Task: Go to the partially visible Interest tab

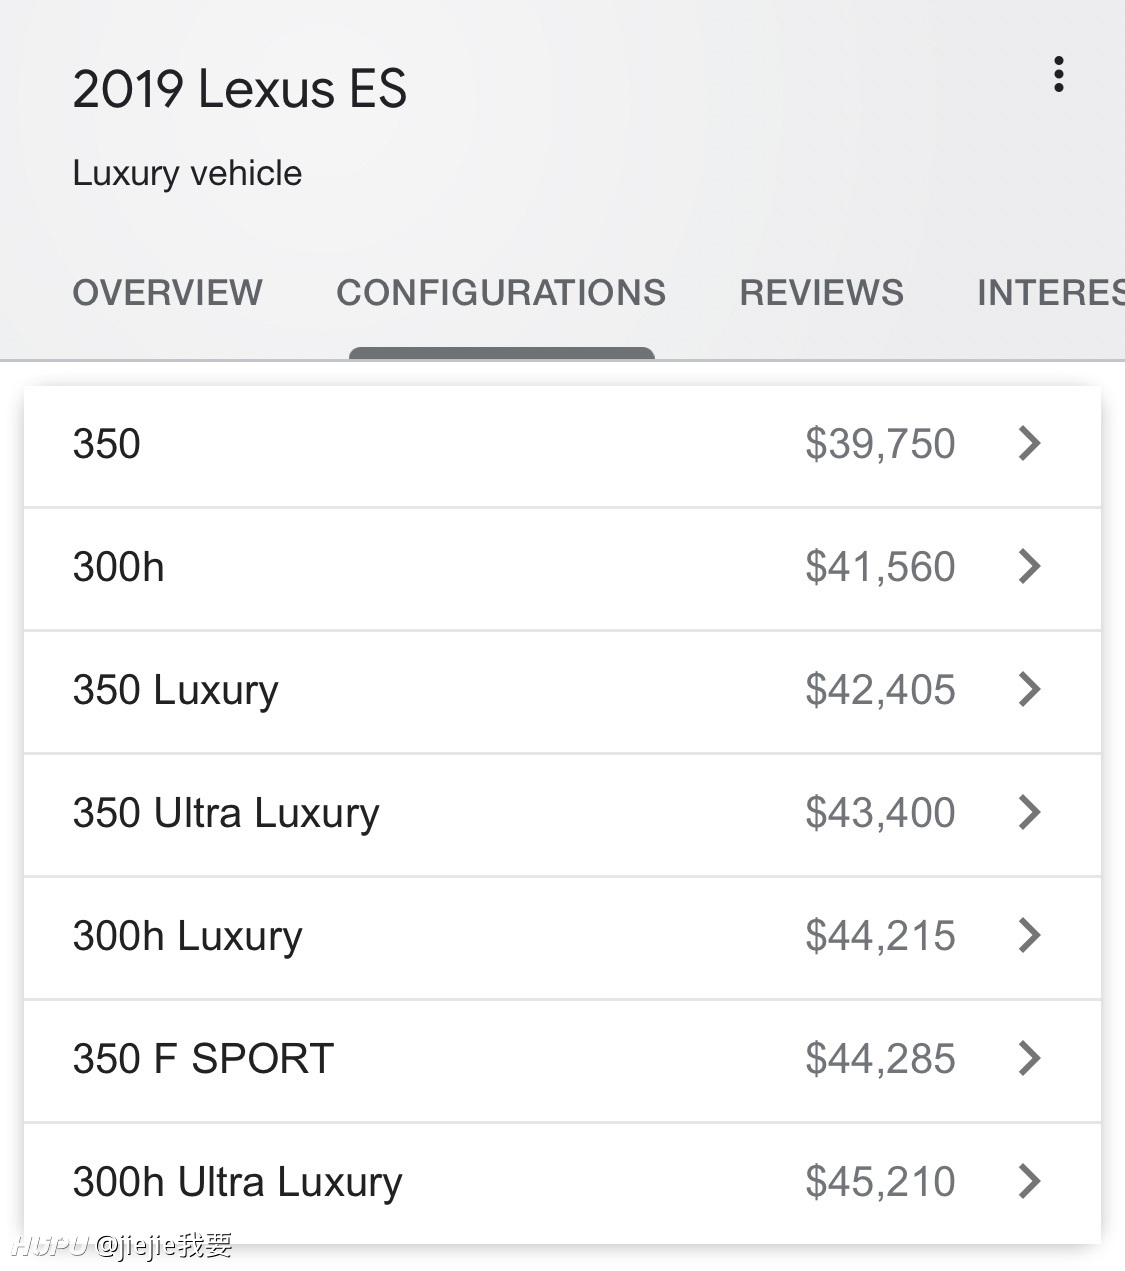Action: click(x=1050, y=293)
